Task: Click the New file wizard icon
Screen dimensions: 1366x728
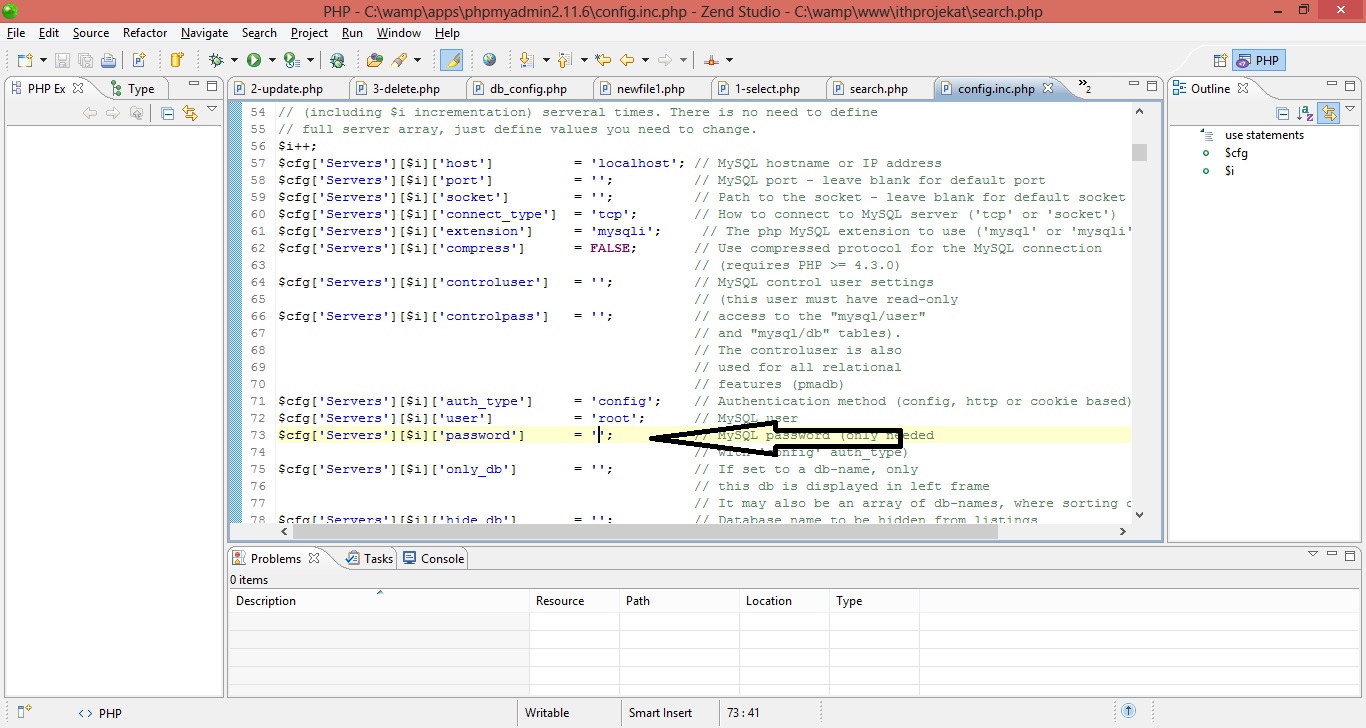Action: click(23, 60)
